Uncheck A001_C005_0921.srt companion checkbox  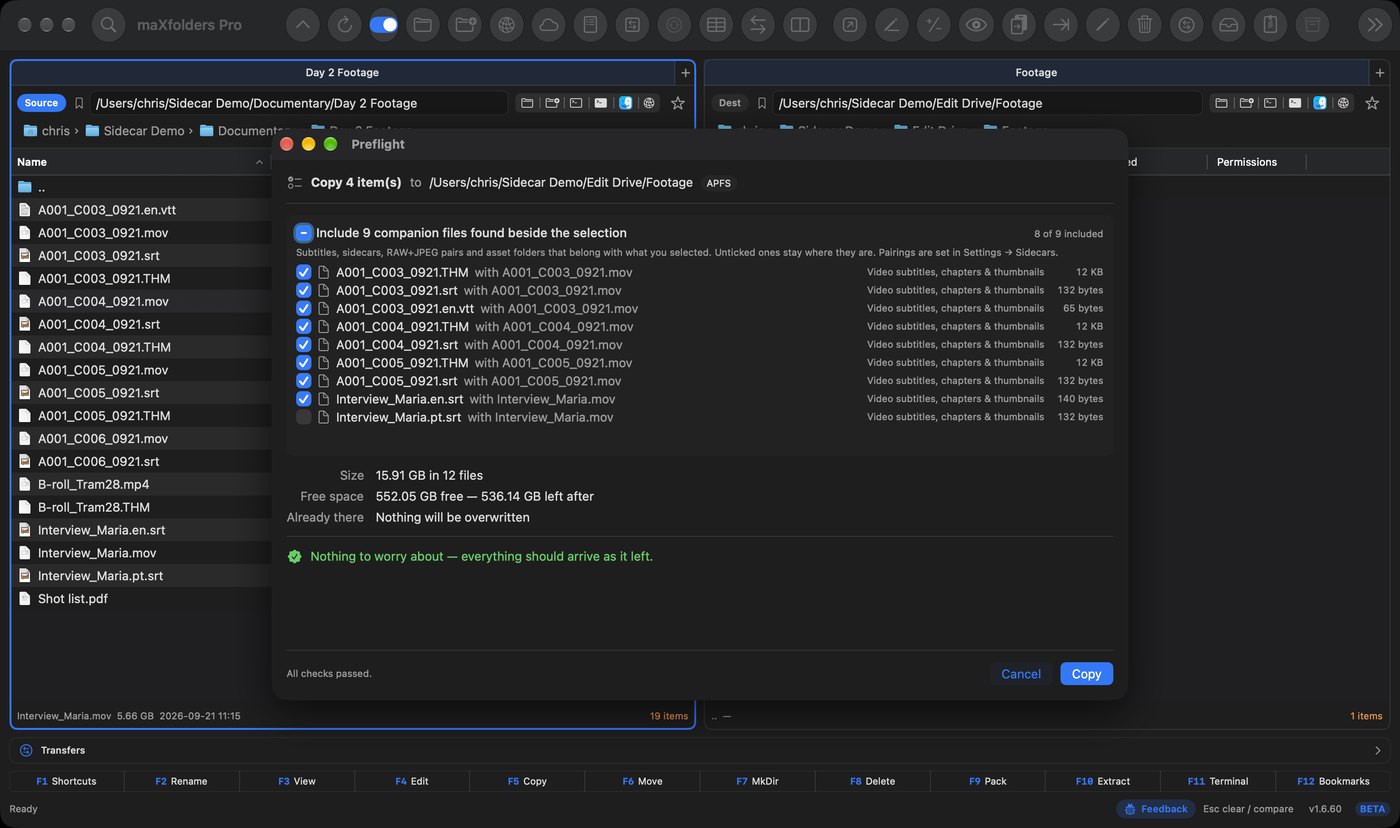point(304,381)
